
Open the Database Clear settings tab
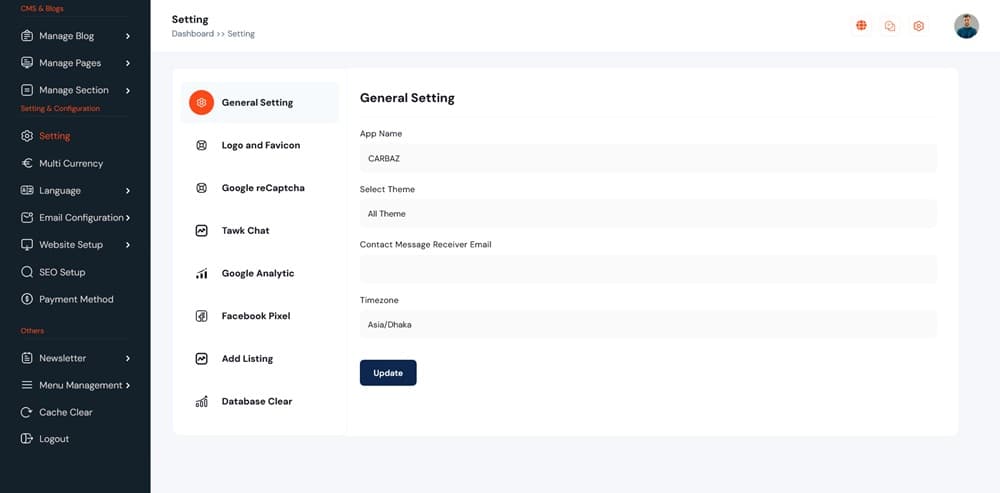pos(256,401)
